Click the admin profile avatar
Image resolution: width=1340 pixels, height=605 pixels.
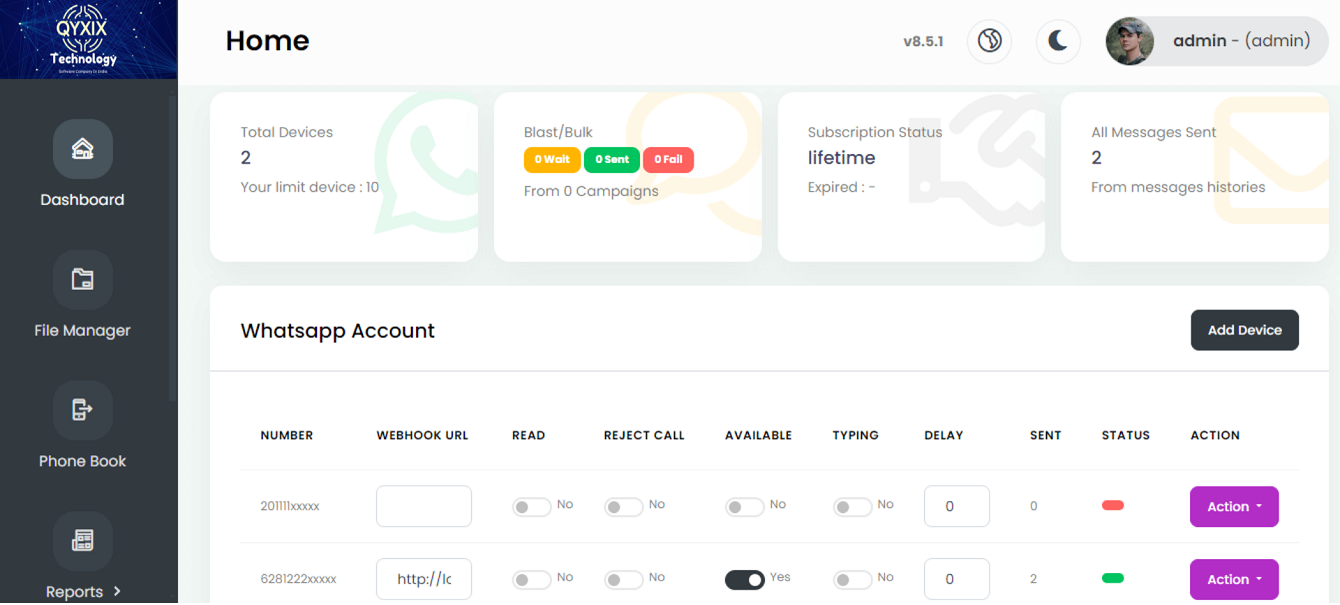(1130, 41)
